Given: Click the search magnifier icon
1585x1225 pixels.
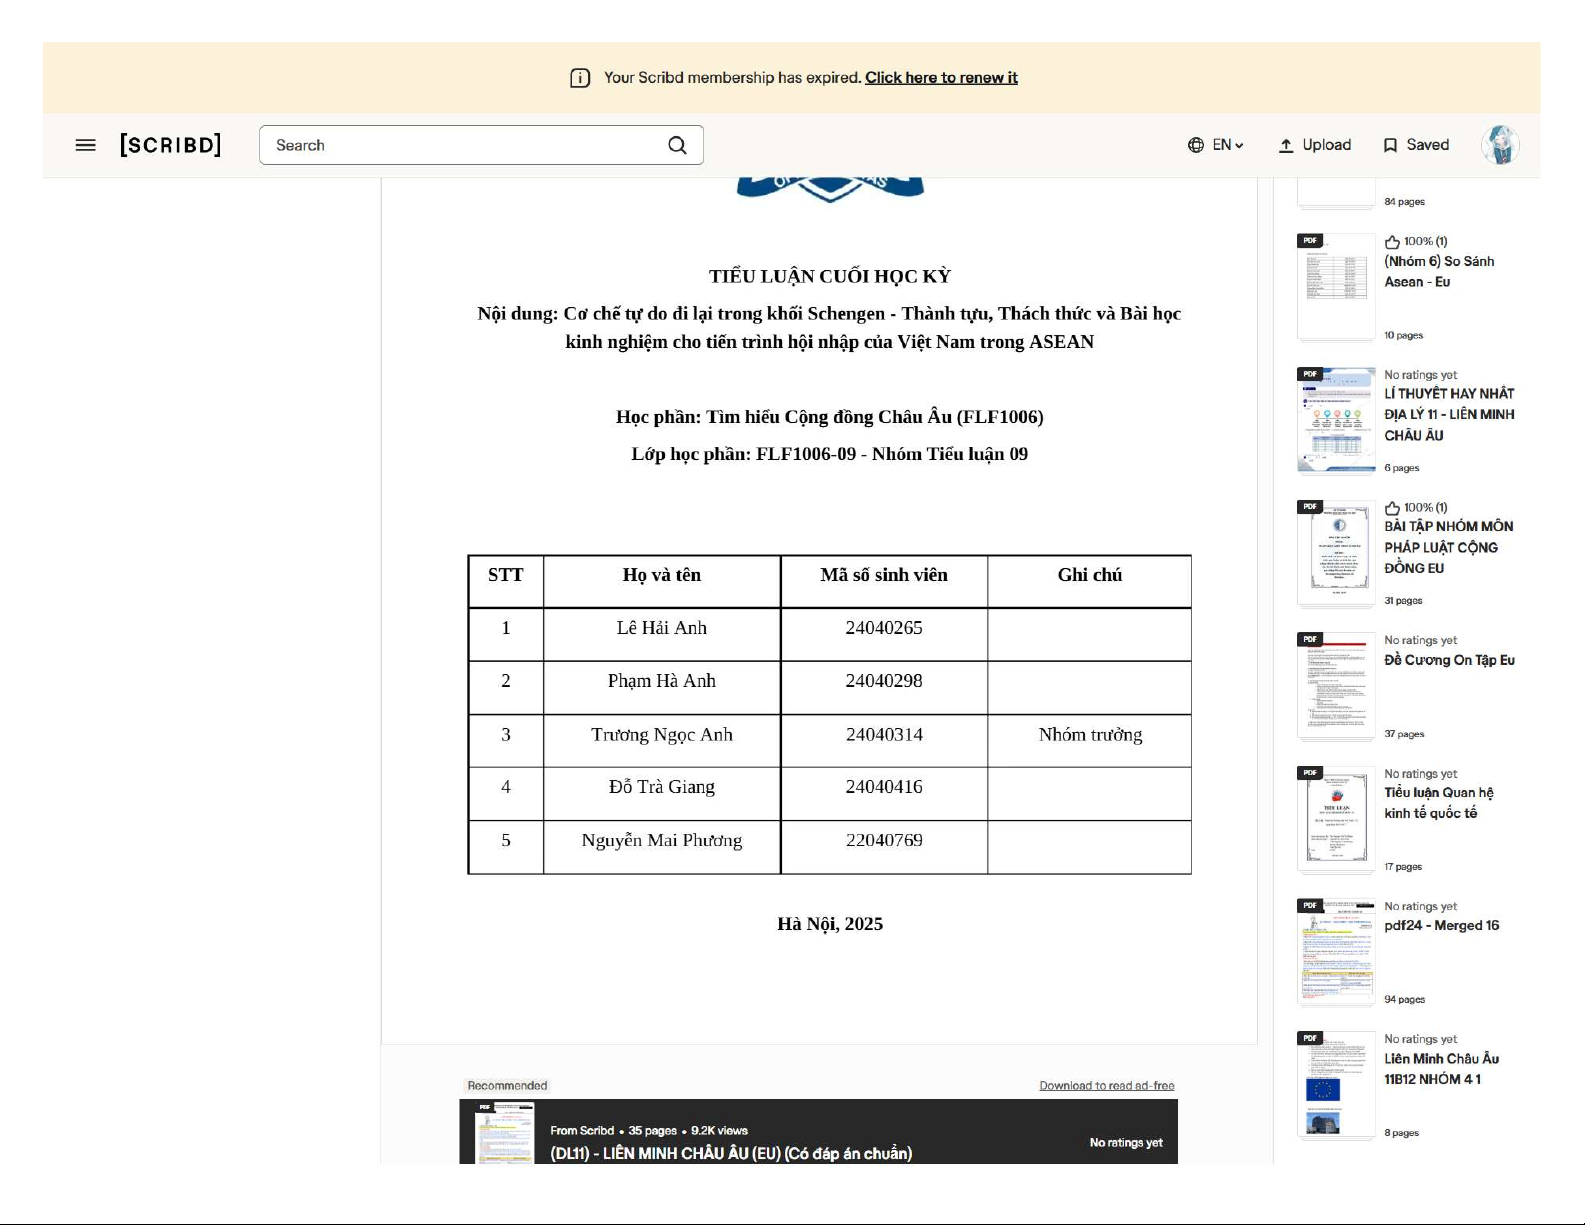Looking at the screenshot, I should tap(677, 145).
